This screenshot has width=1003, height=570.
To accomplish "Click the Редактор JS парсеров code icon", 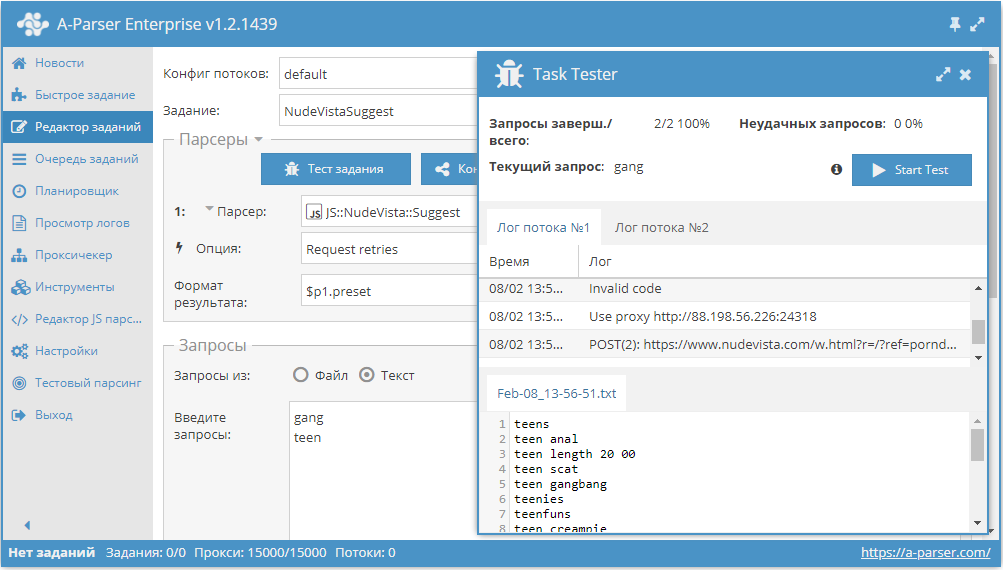I will click(20, 319).
